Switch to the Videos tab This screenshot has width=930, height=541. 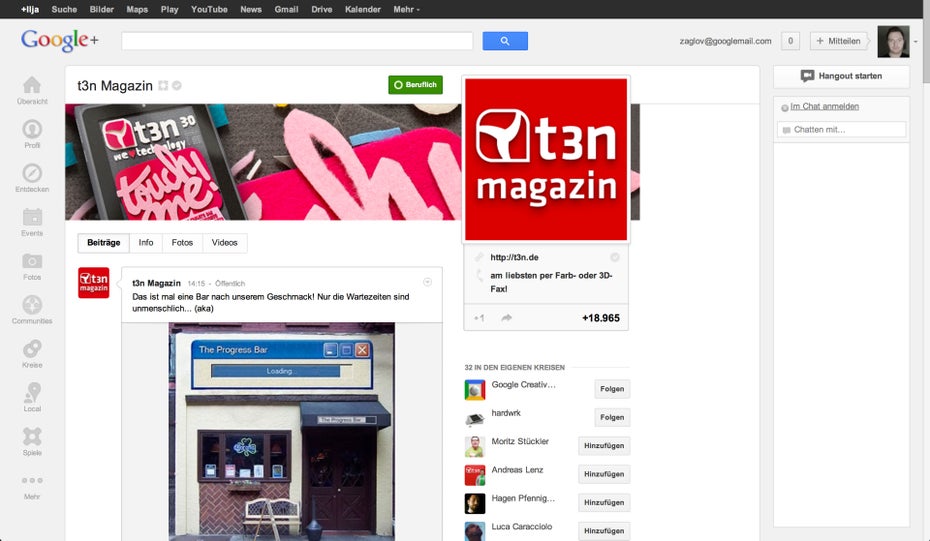[x=224, y=243]
